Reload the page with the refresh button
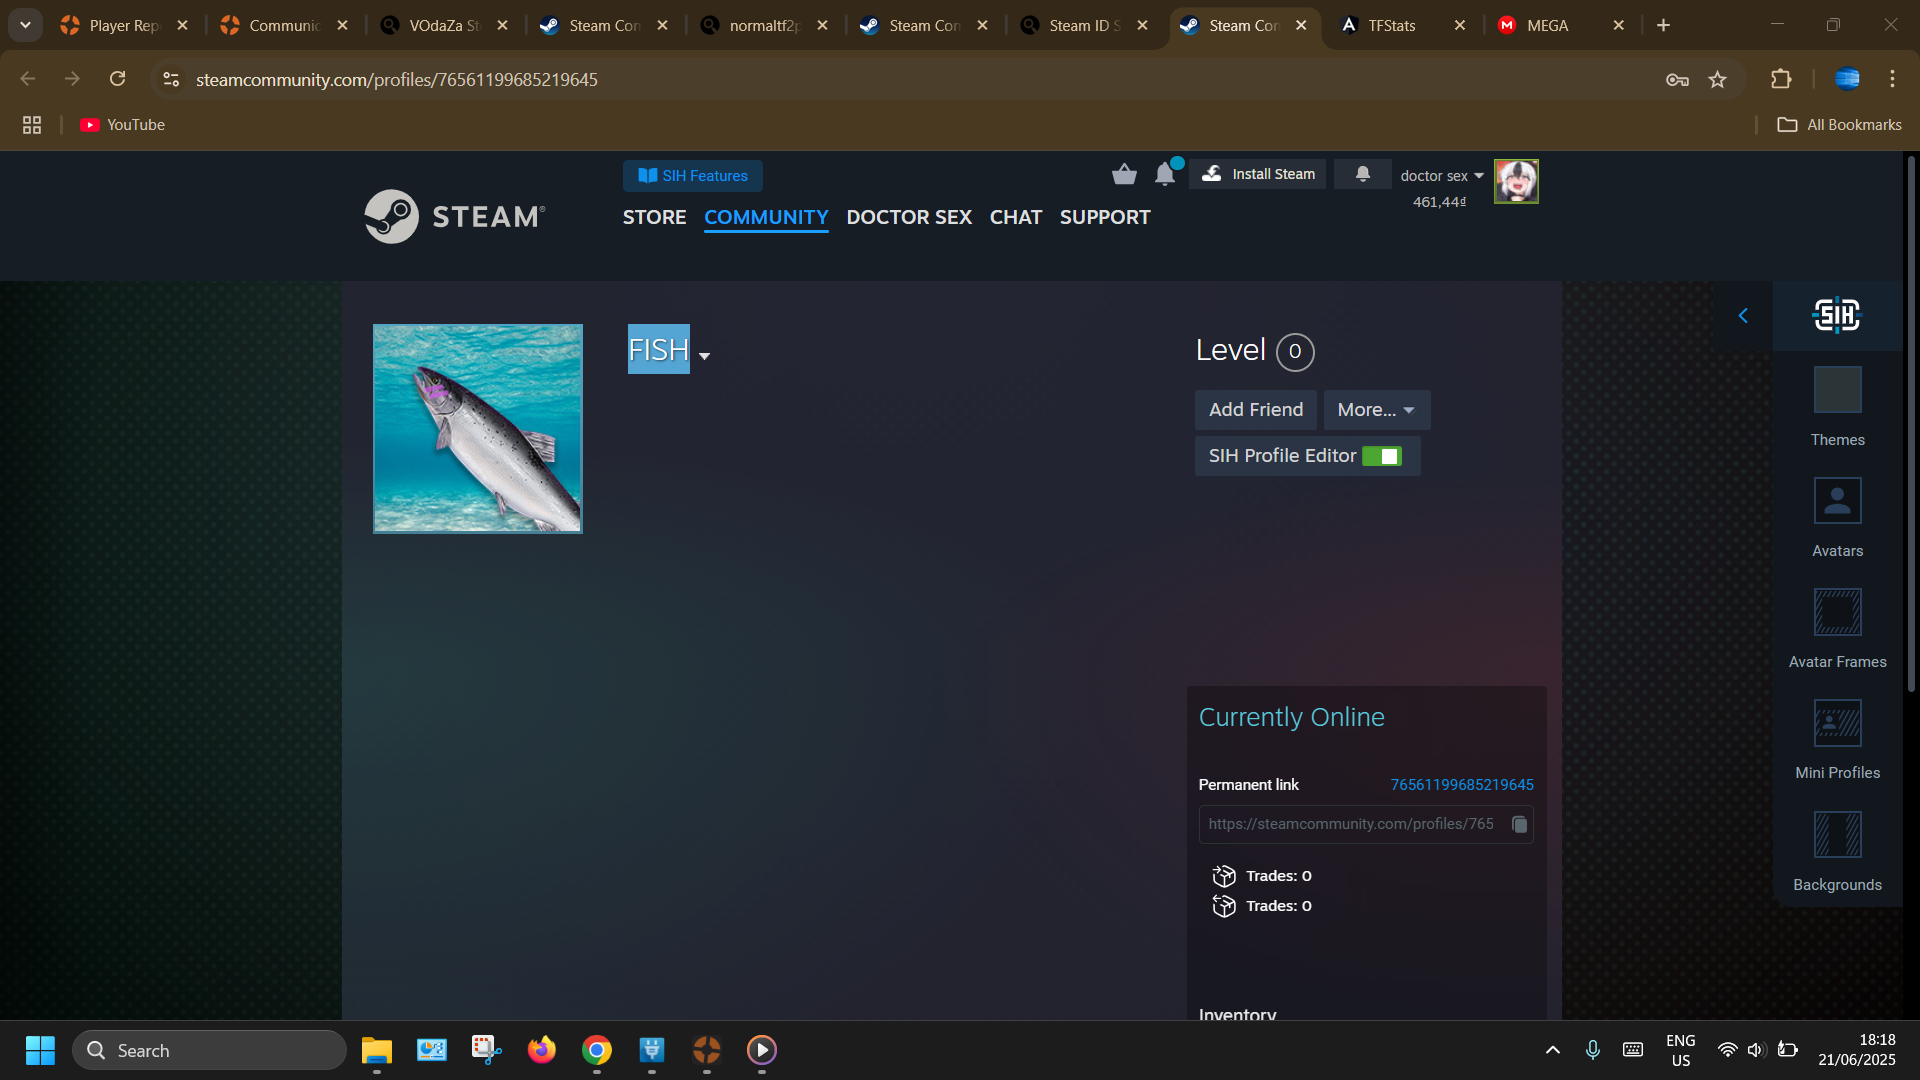 point(117,79)
